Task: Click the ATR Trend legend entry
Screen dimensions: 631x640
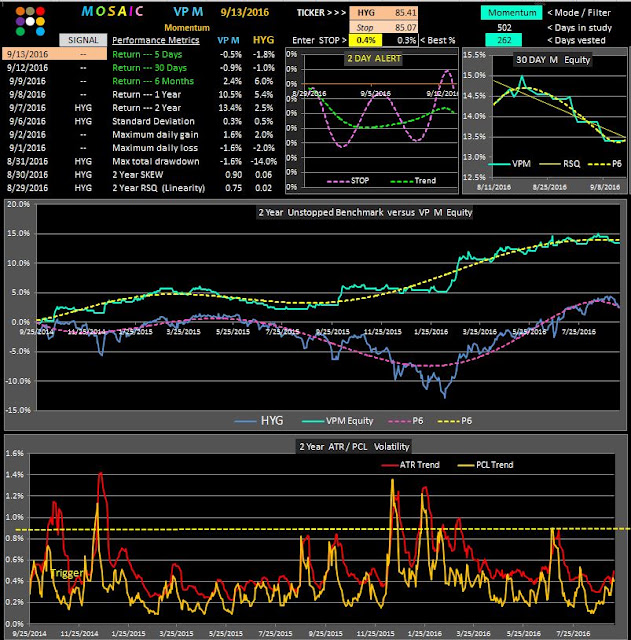Action: pos(411,464)
